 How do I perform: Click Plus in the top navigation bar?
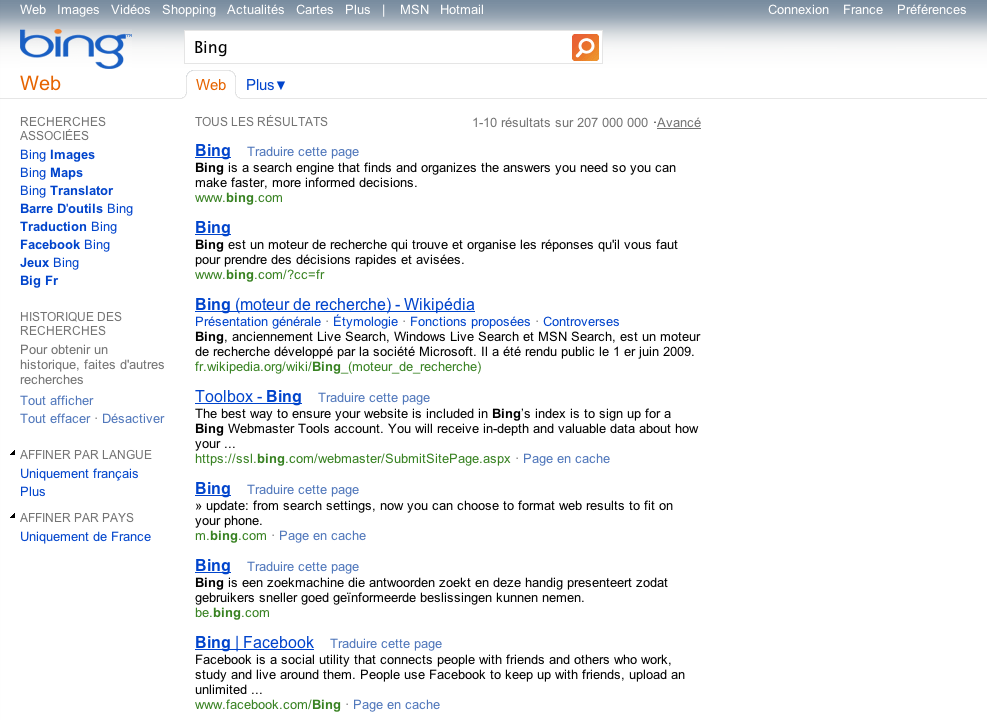tap(358, 9)
